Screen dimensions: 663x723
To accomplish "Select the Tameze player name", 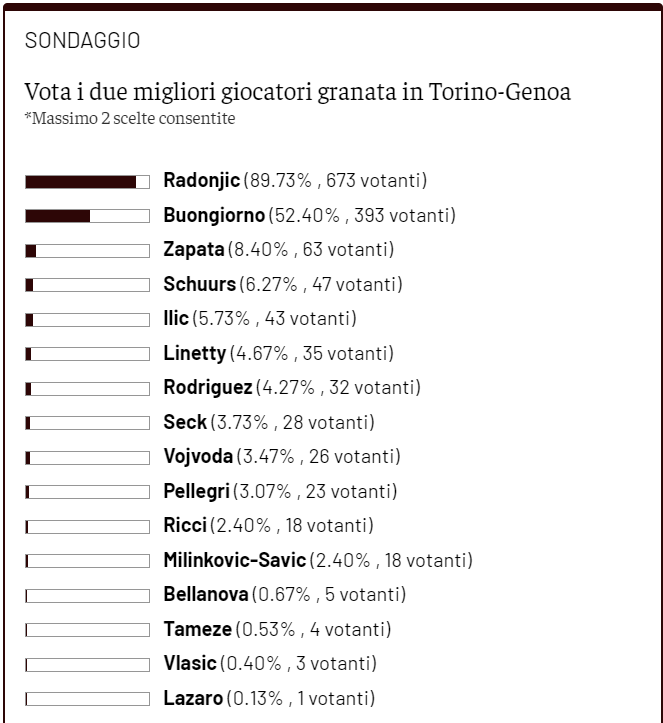I will [x=197, y=629].
